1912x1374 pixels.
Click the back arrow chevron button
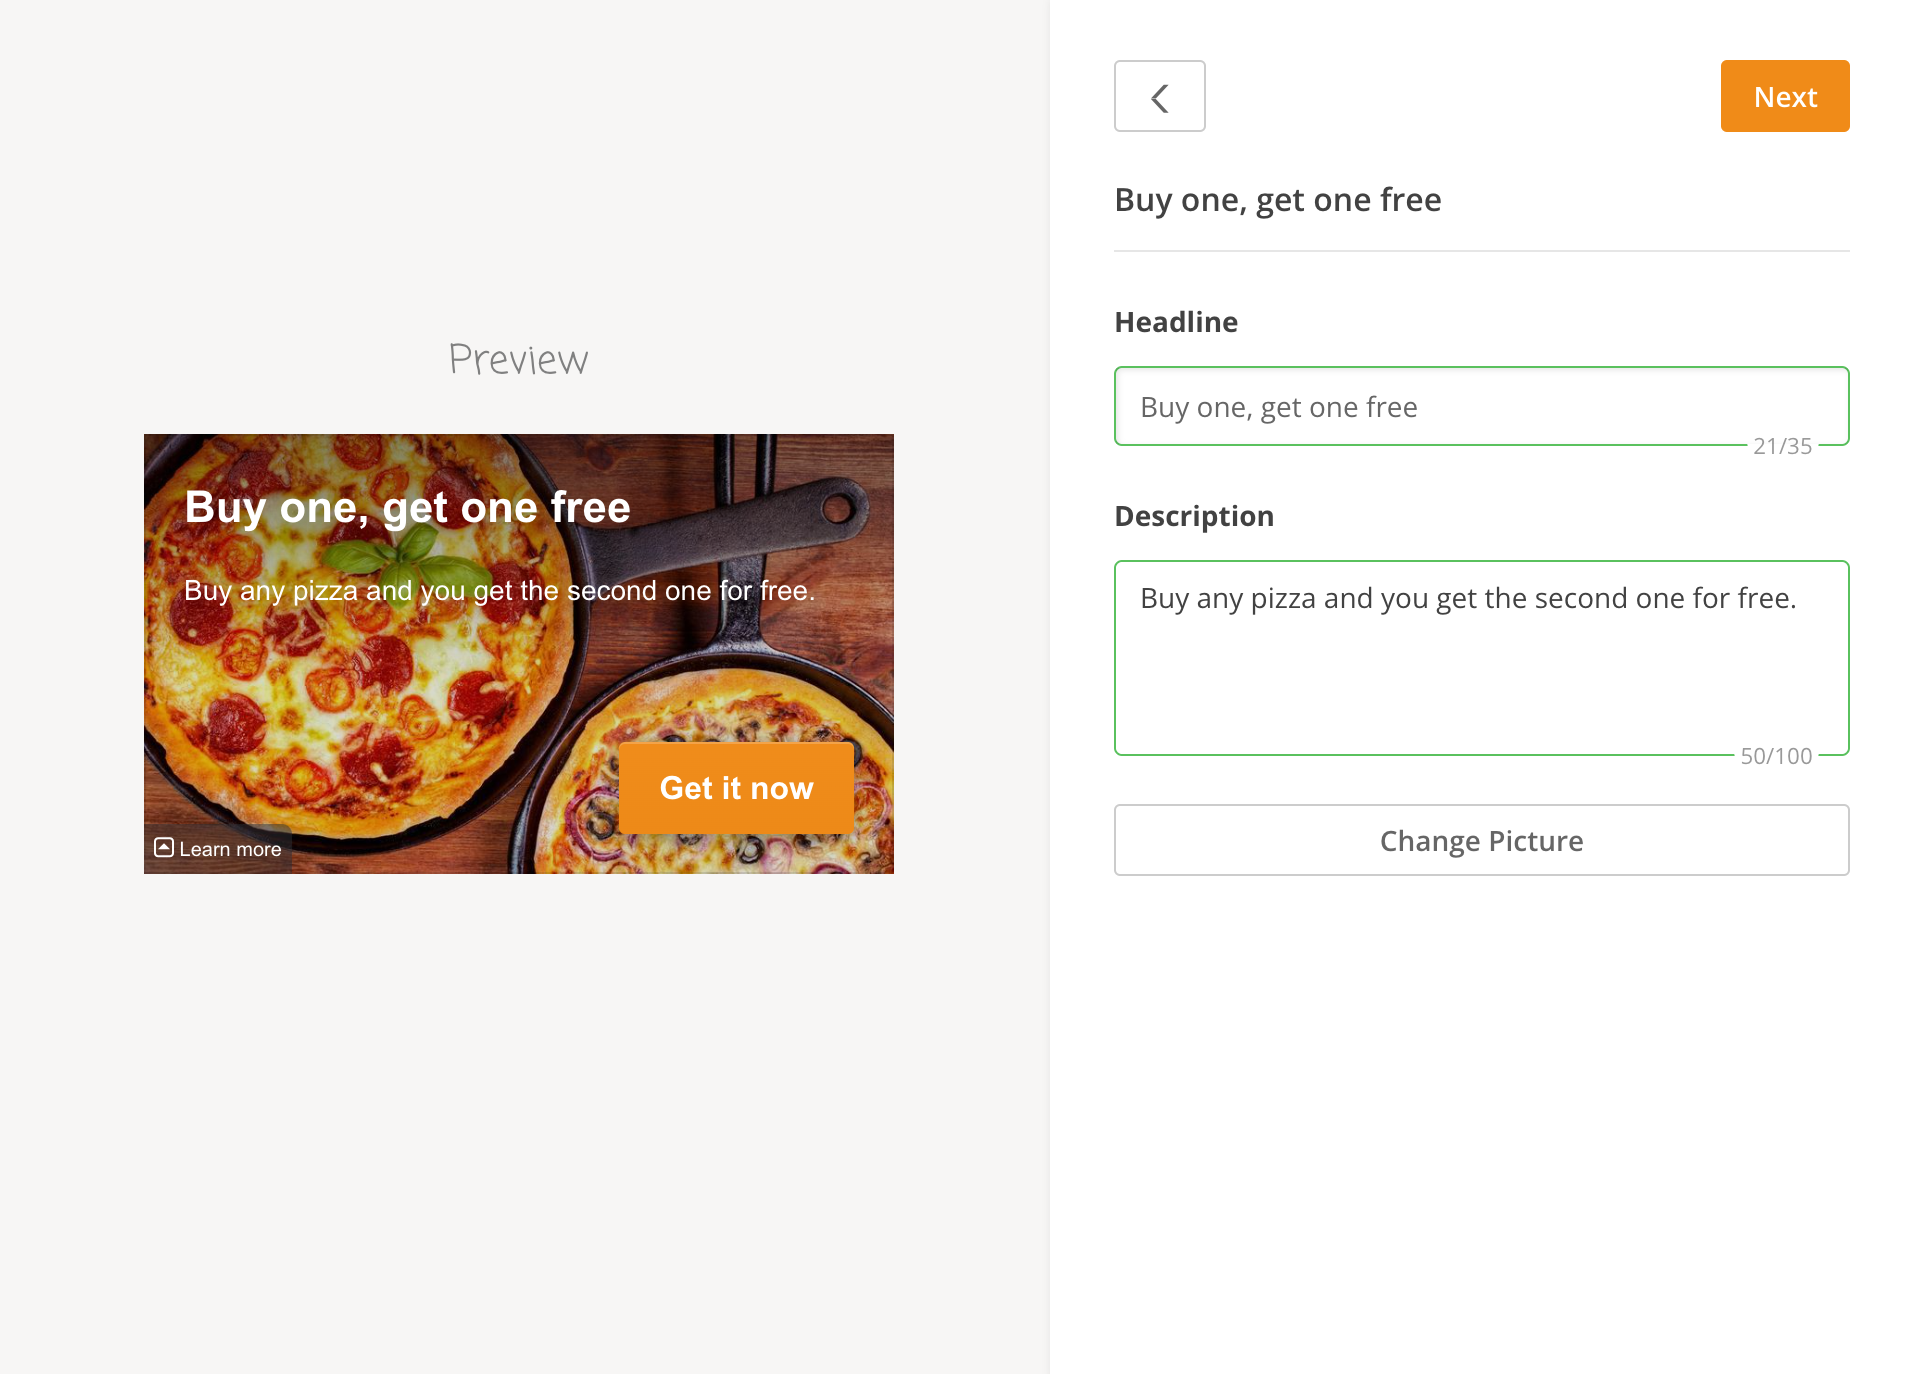(1159, 97)
